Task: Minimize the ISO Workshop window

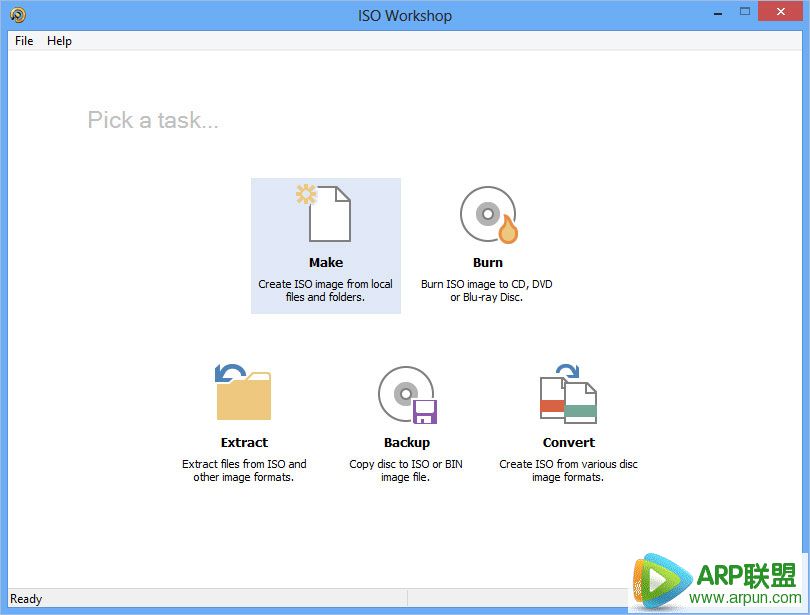Action: pos(718,13)
